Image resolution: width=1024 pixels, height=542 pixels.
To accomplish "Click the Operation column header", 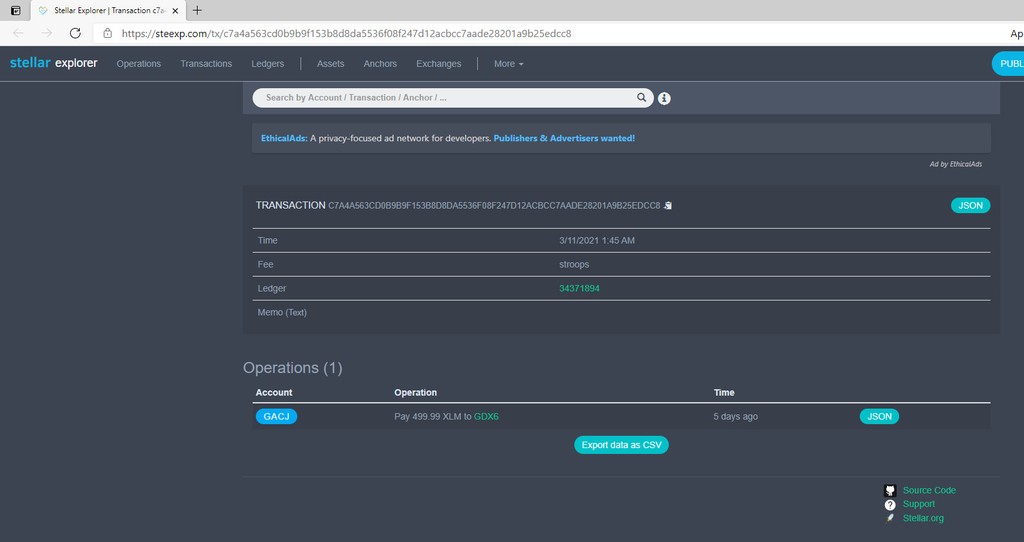I will [415, 392].
